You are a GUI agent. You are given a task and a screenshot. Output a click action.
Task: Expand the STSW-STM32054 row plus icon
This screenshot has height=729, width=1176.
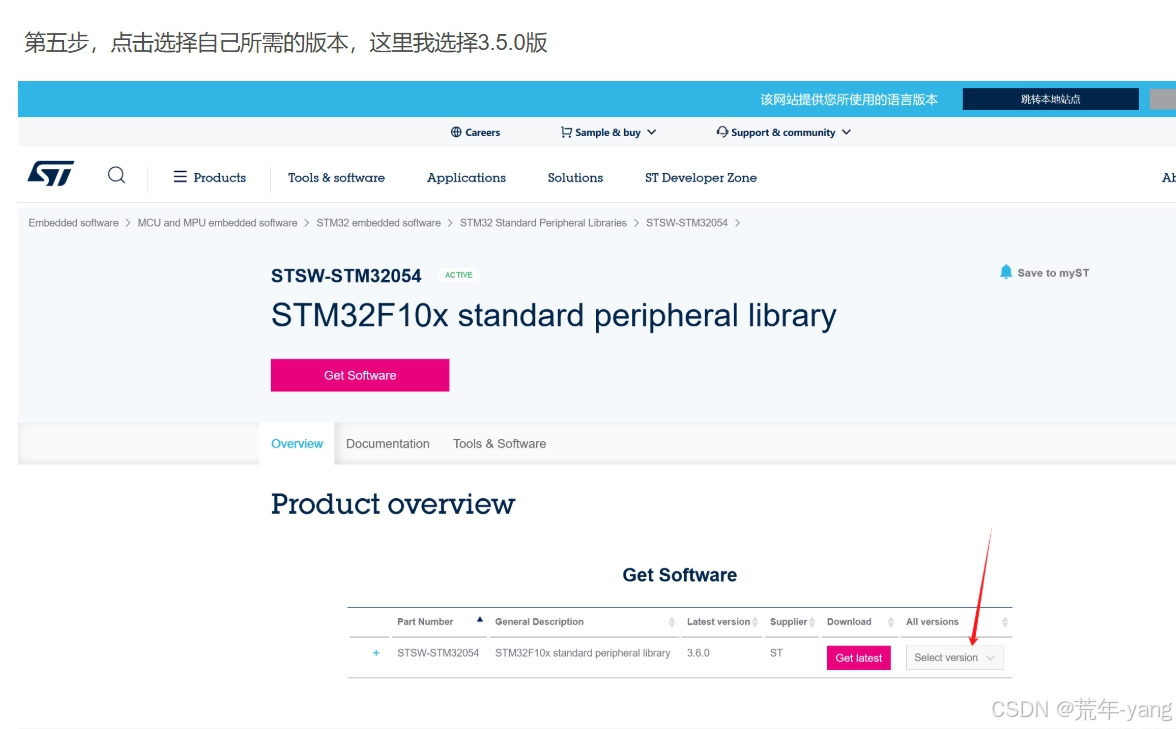(x=376, y=653)
